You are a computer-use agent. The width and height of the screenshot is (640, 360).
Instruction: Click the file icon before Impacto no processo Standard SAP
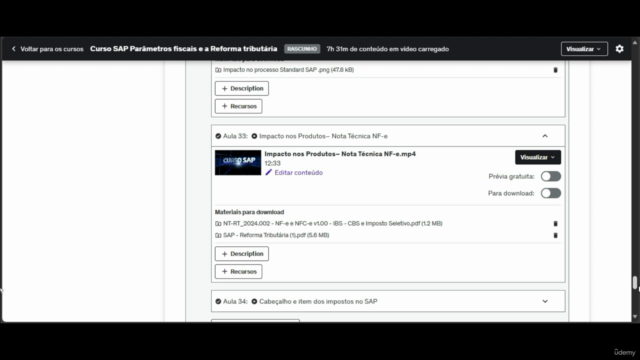point(218,70)
